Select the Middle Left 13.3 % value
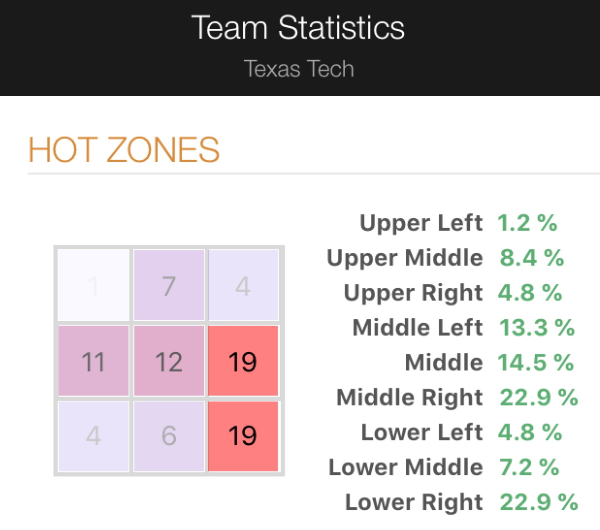600x530 pixels. (x=537, y=328)
